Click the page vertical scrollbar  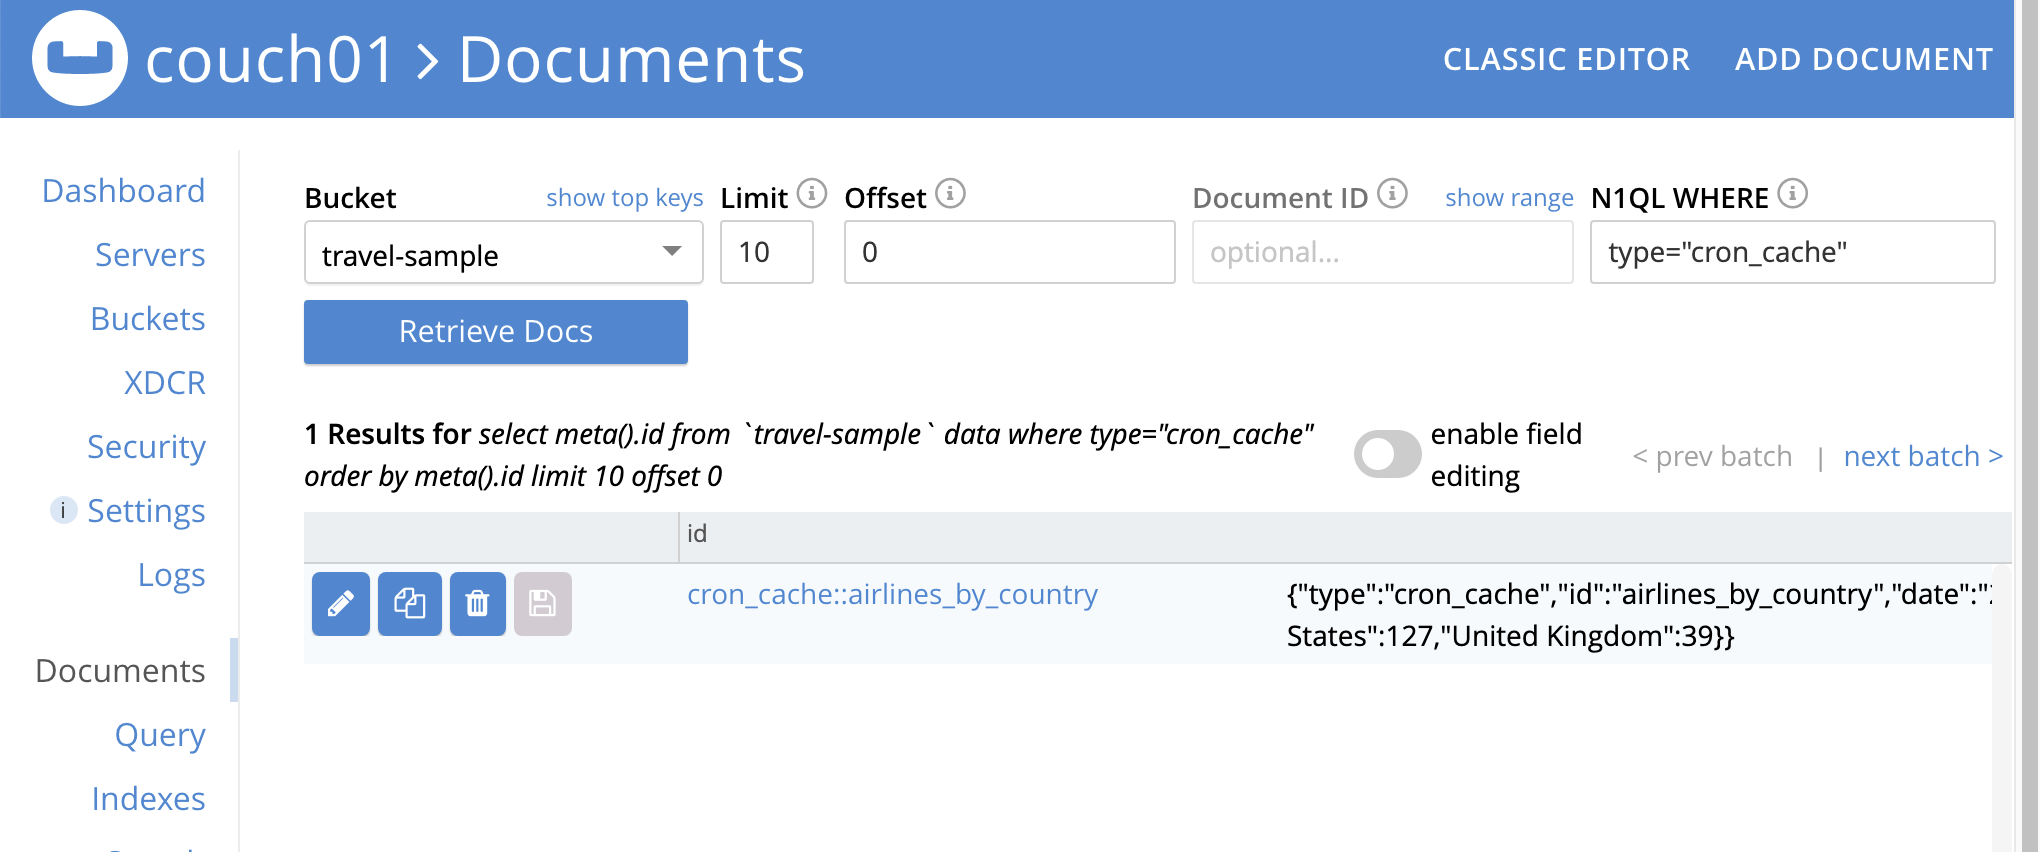point(2029,426)
